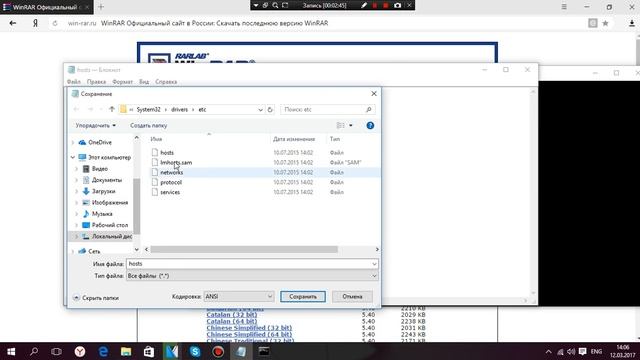Expand the Загрузки tree node

(77, 191)
